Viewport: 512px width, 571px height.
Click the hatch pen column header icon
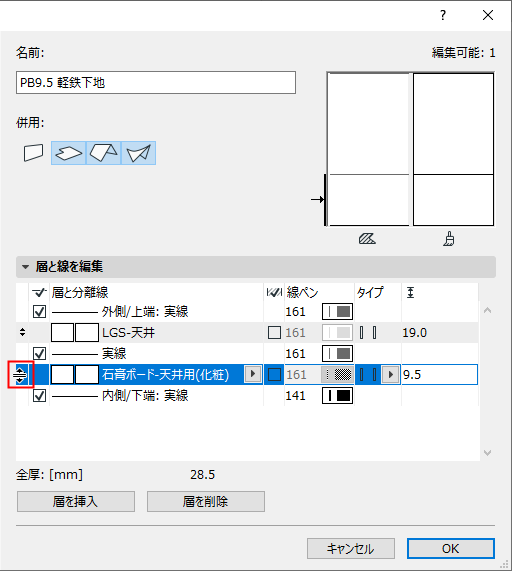pos(274,292)
